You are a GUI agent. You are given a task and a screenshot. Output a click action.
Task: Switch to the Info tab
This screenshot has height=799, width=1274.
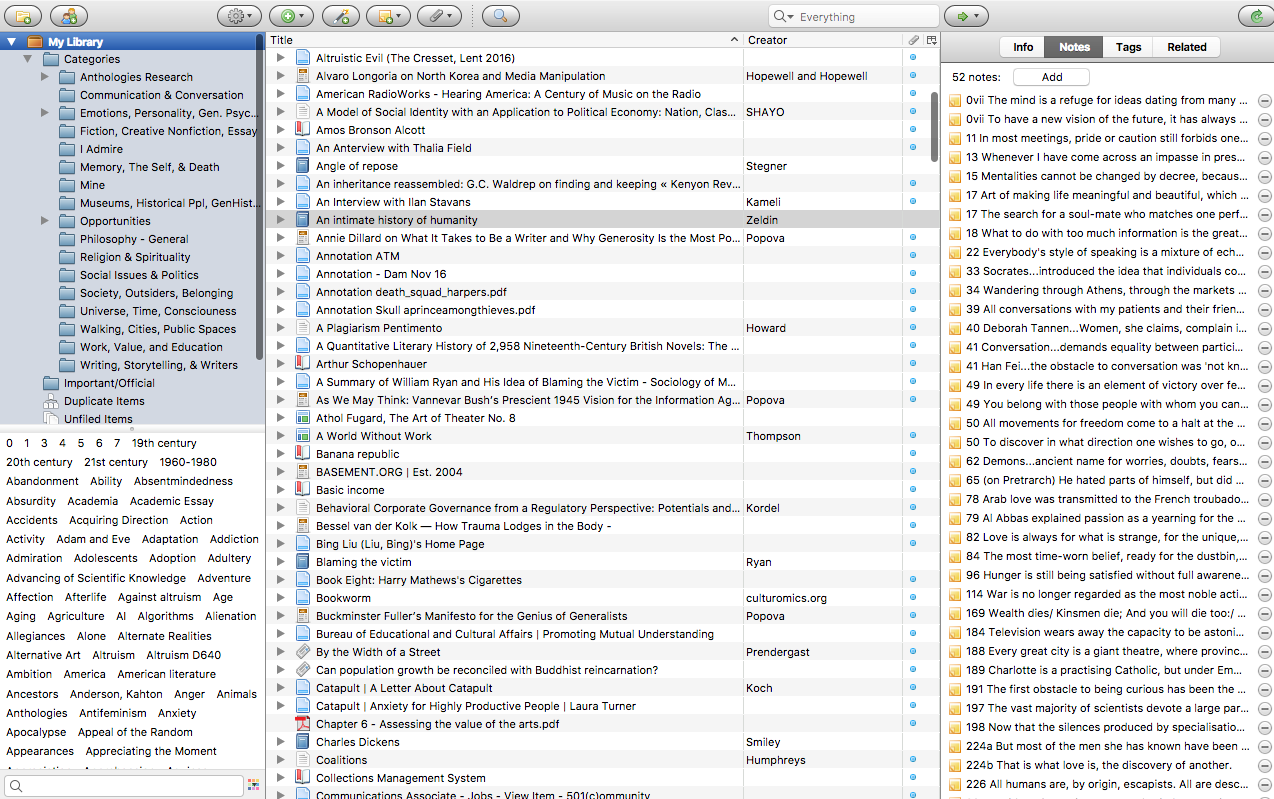click(x=1023, y=47)
